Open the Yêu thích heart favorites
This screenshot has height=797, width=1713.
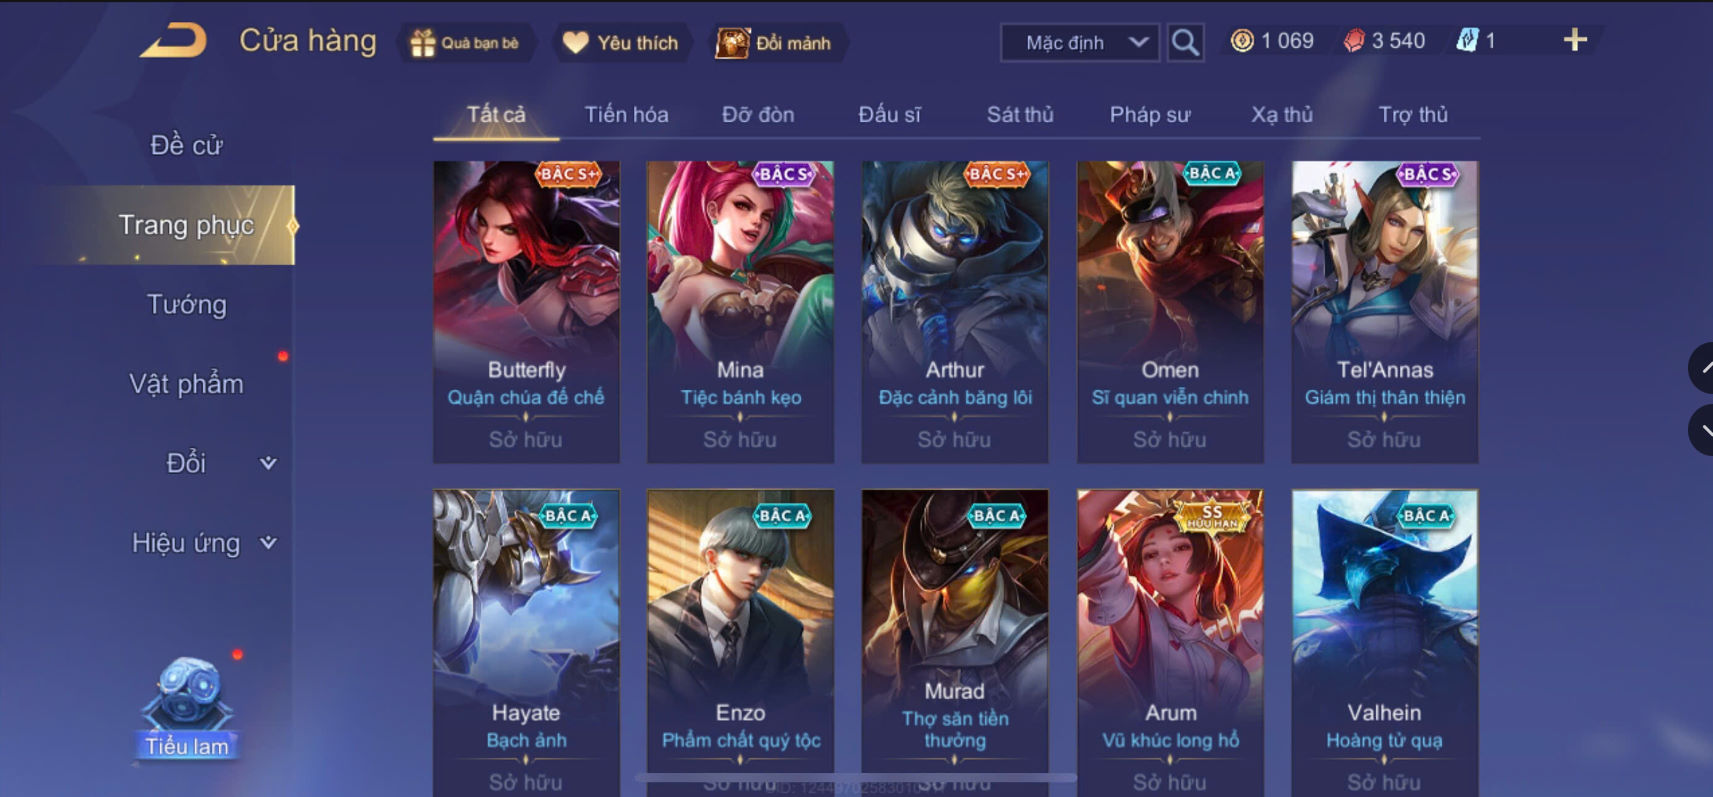tap(575, 42)
